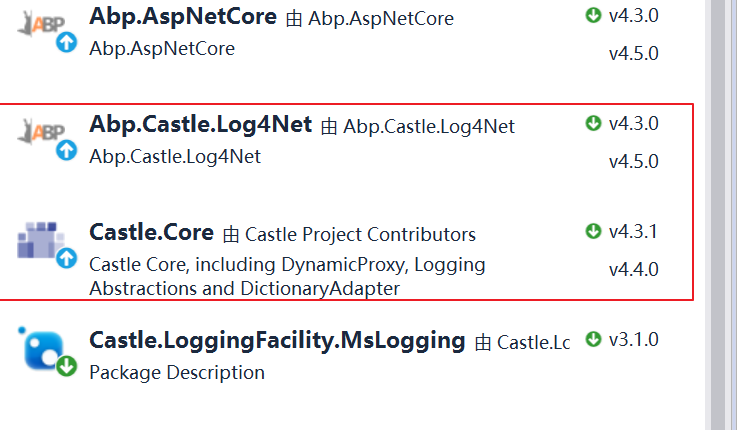Click the Castle Project Contributors author text
This screenshot has width=746, height=430.
[360, 235]
